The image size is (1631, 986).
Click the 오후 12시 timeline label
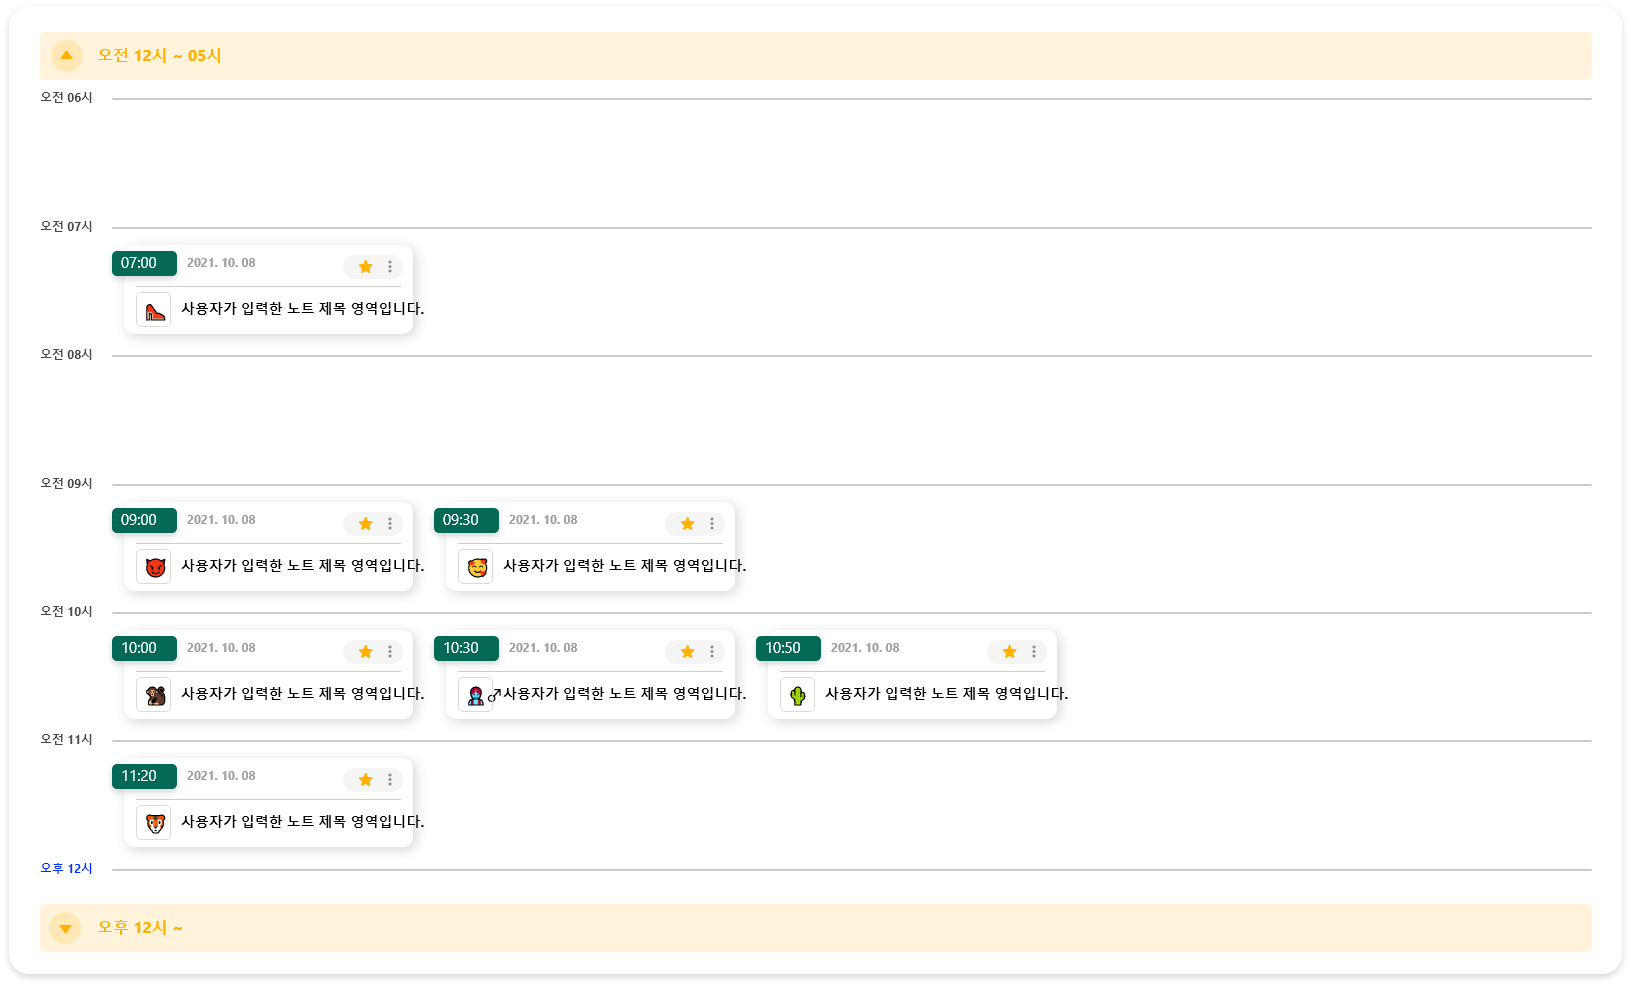(x=66, y=868)
